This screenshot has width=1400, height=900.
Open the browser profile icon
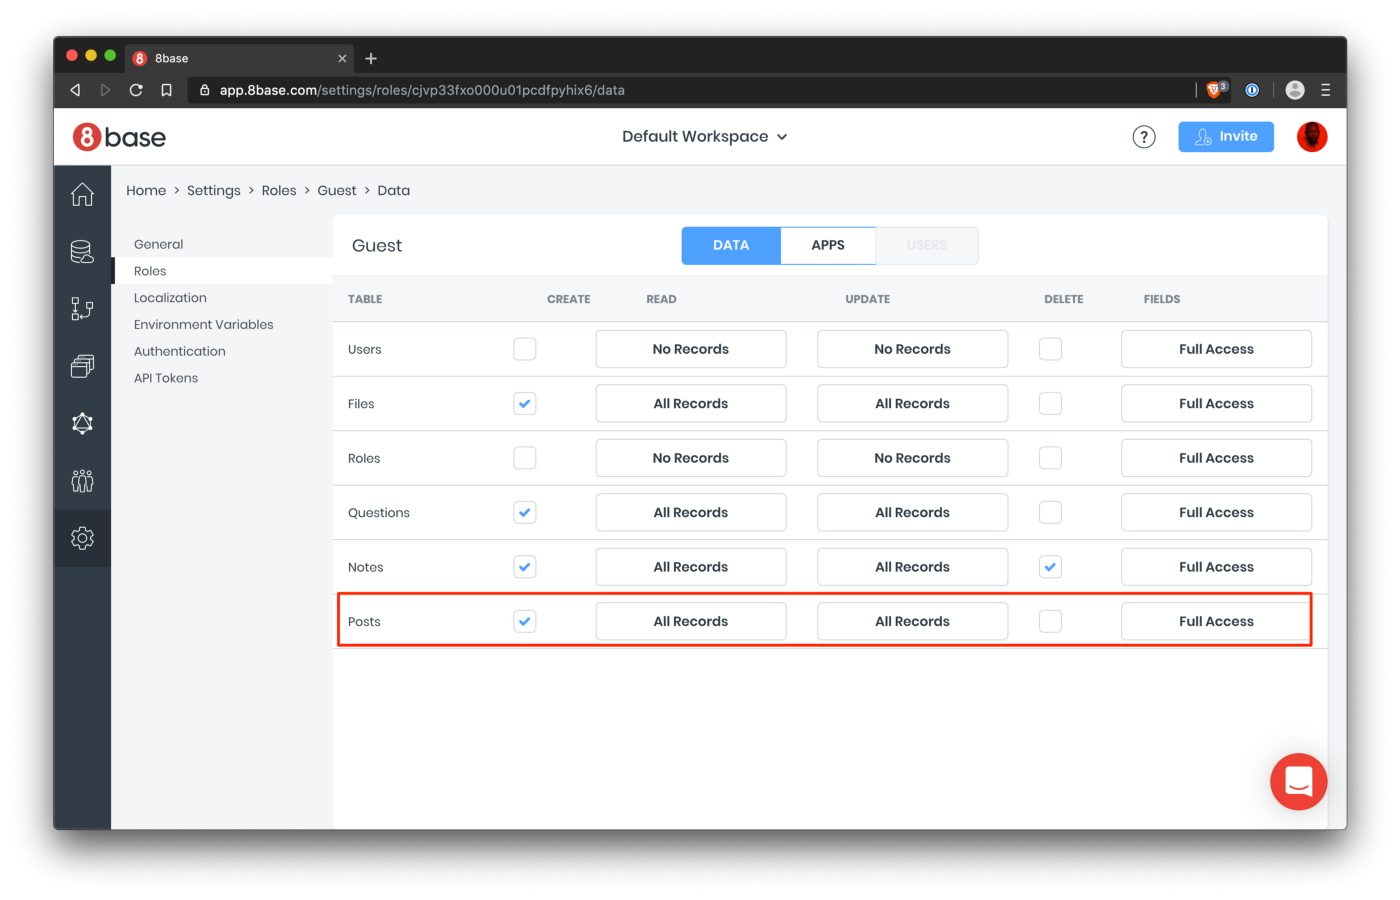click(x=1295, y=90)
